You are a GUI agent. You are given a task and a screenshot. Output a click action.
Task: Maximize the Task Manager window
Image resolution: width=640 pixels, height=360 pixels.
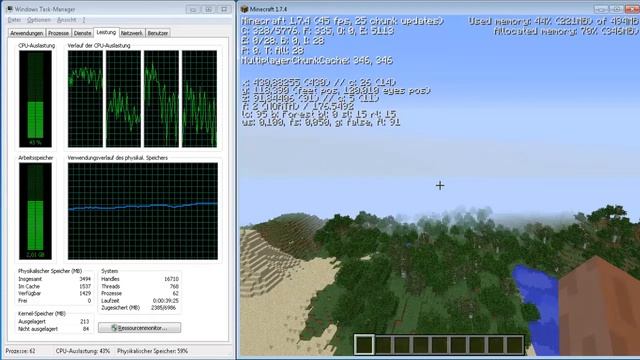coord(209,9)
